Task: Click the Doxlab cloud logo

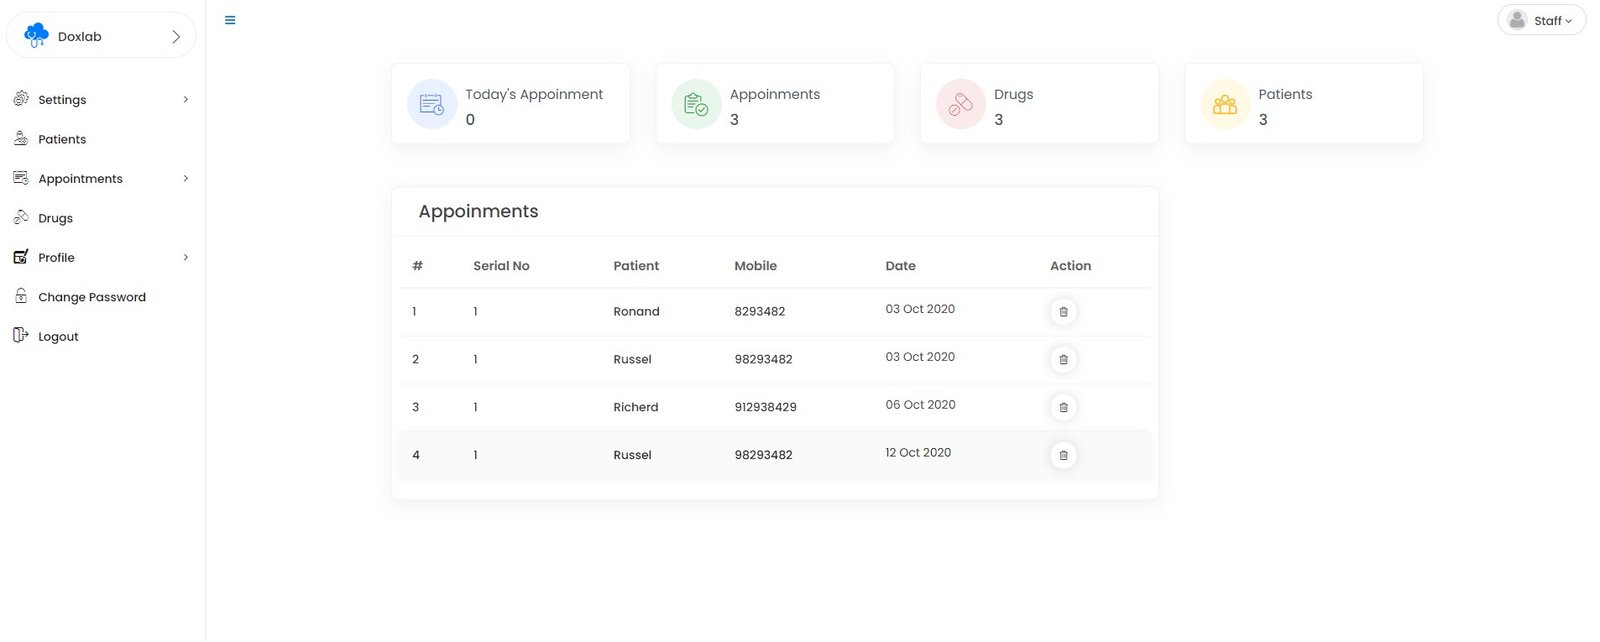Action: tap(36, 36)
